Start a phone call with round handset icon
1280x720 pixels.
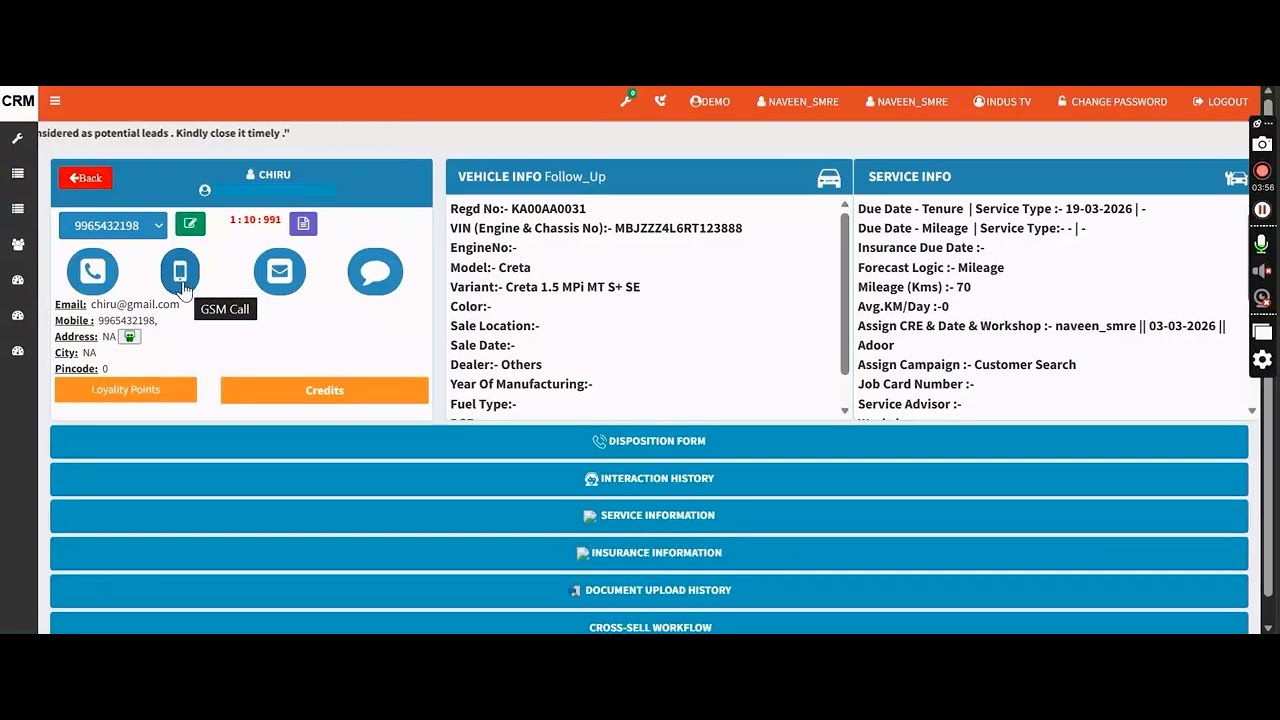[x=93, y=271]
